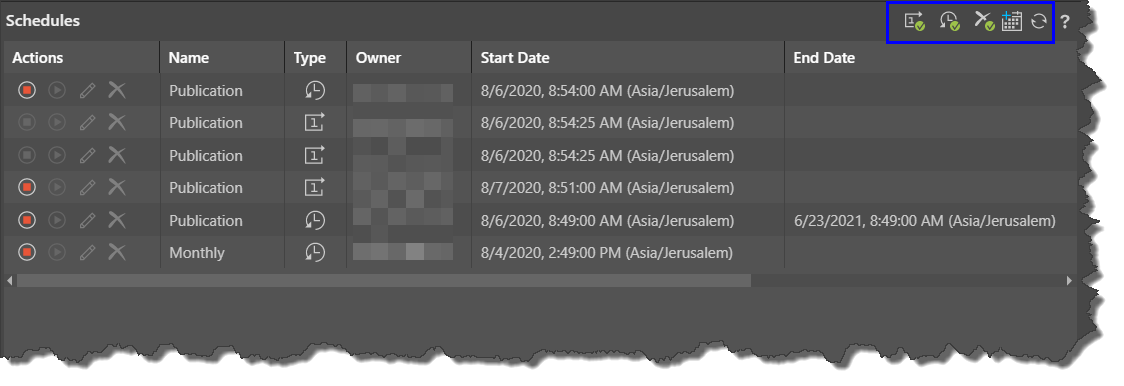Stop the Monthly schedule

click(x=27, y=253)
